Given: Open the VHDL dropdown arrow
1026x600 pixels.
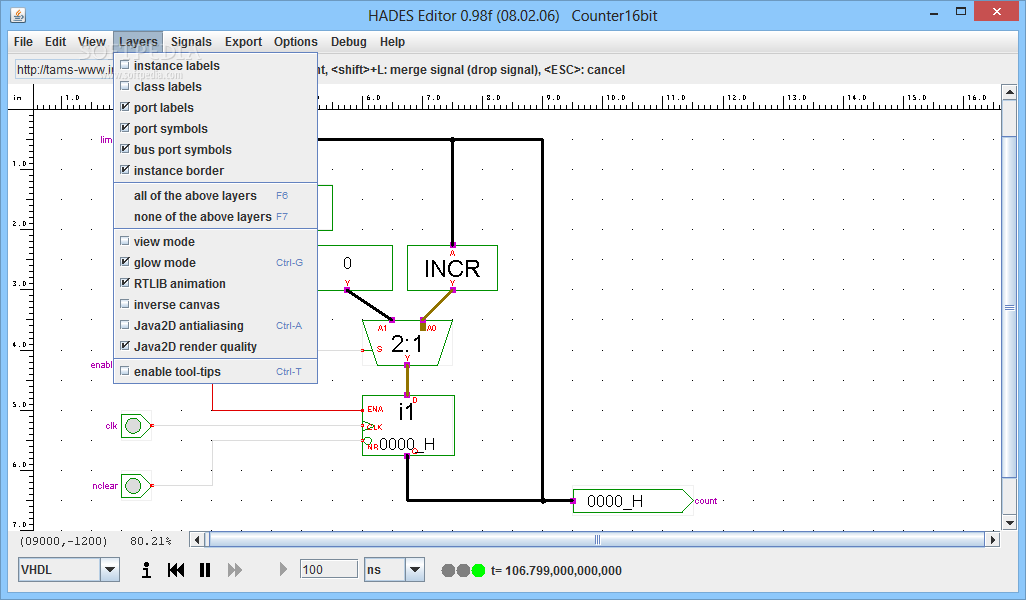Looking at the screenshot, I should coord(110,570).
